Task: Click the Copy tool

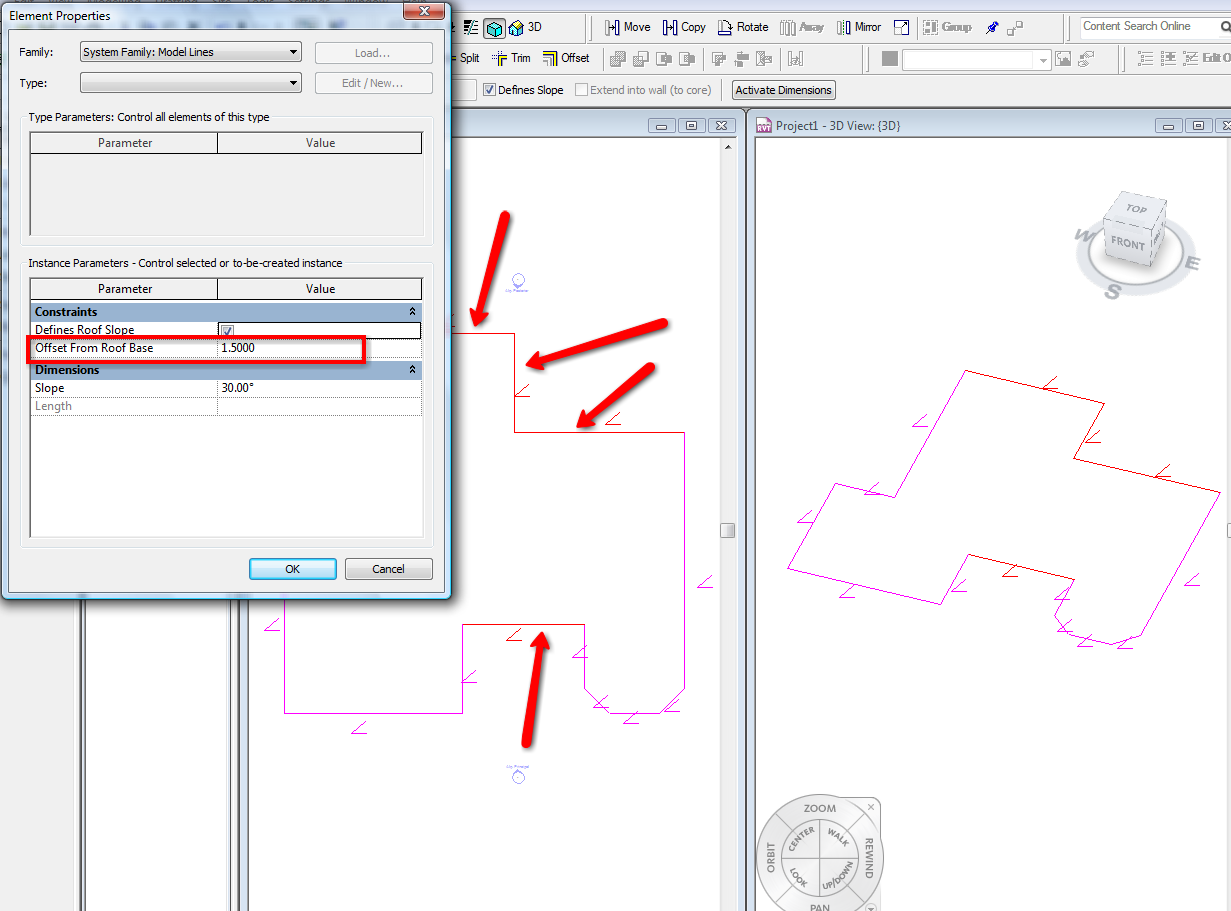Action: tap(683, 27)
